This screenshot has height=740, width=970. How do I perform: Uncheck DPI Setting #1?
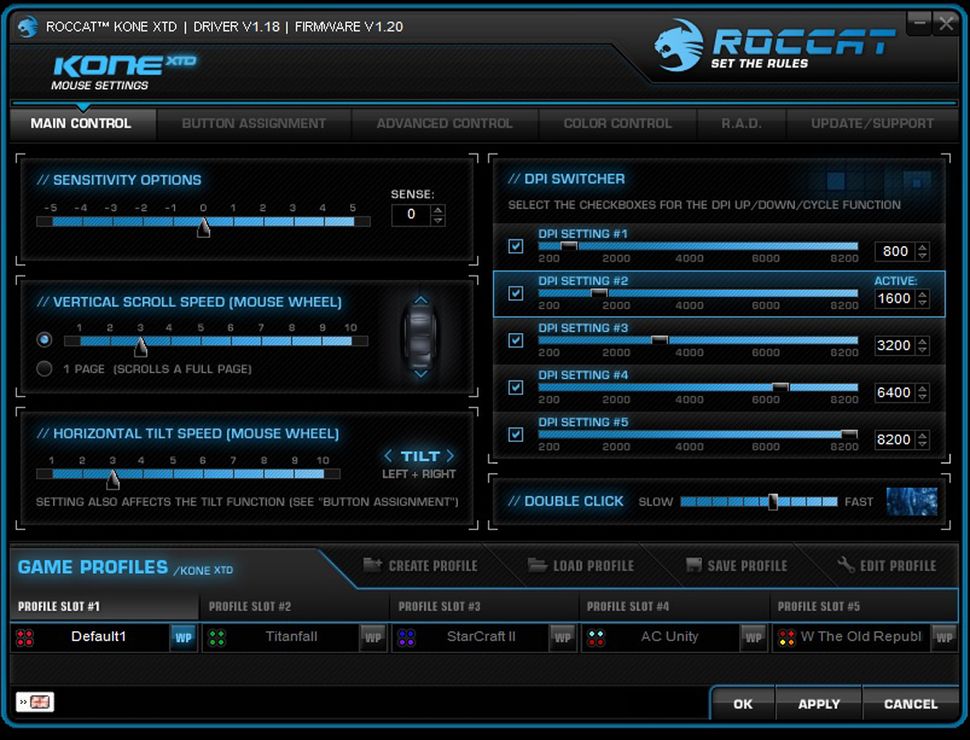click(516, 246)
